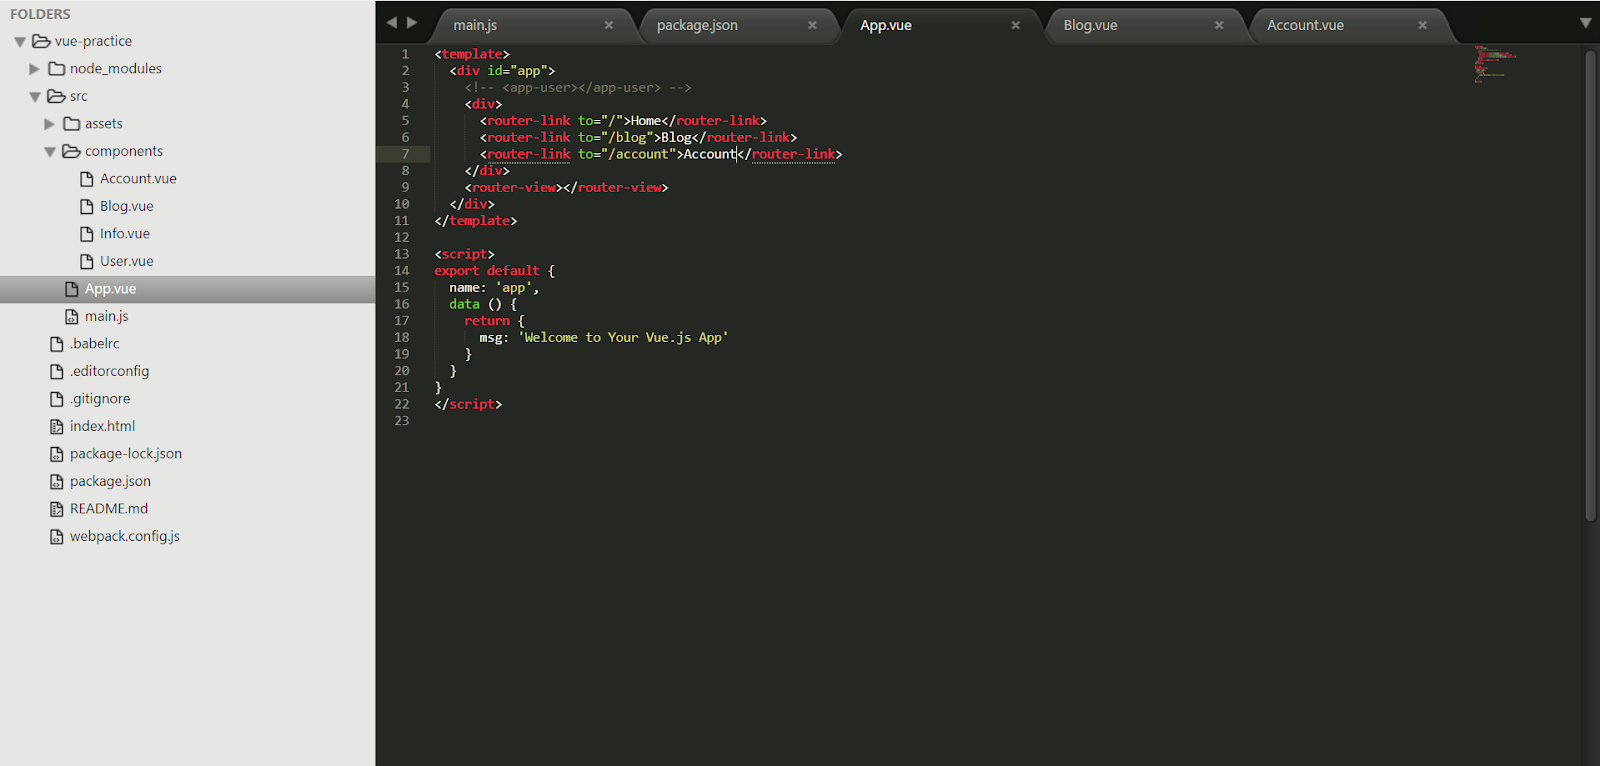1600x766 pixels.
Task: Click the .editorconfig file icon
Action: (57, 371)
